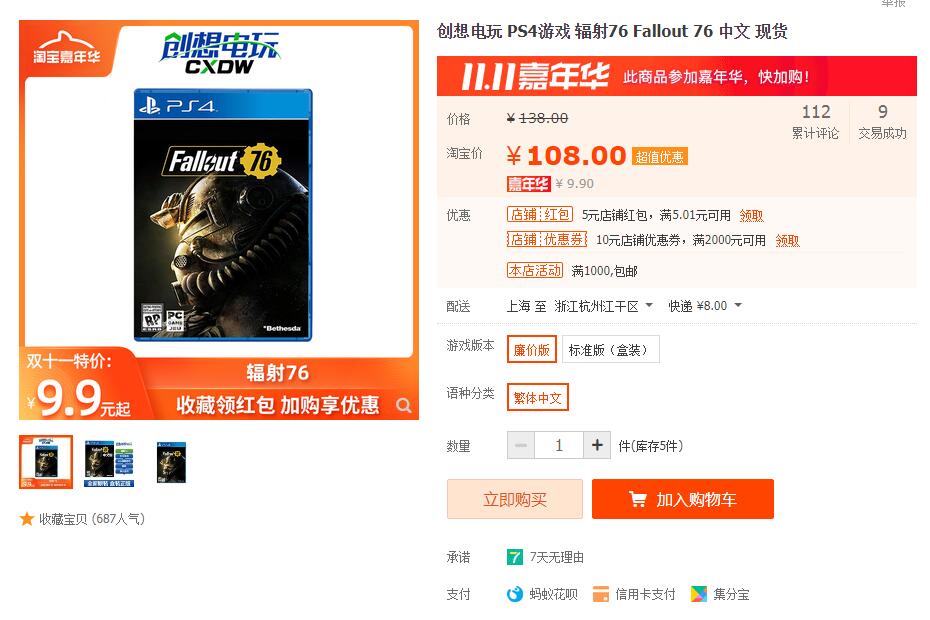Click the Ant Huabei payment icon

point(515,594)
